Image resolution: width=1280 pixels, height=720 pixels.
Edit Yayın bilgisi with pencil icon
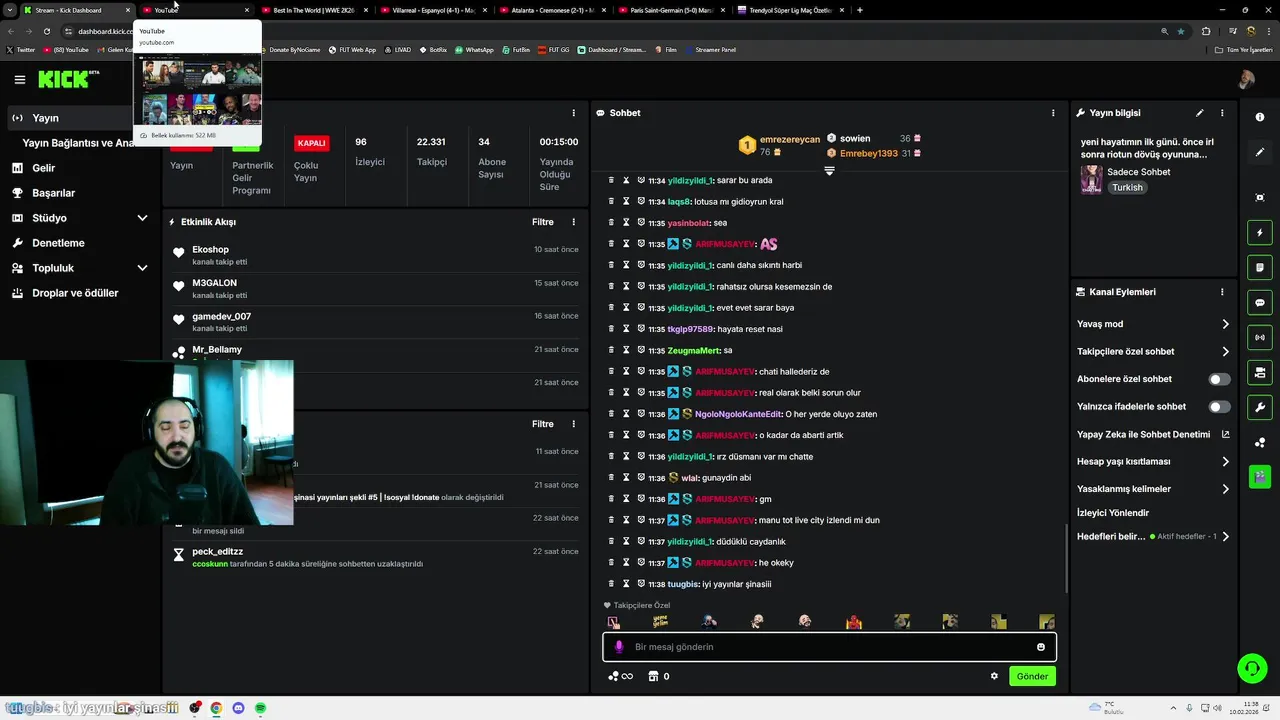tap(1199, 113)
